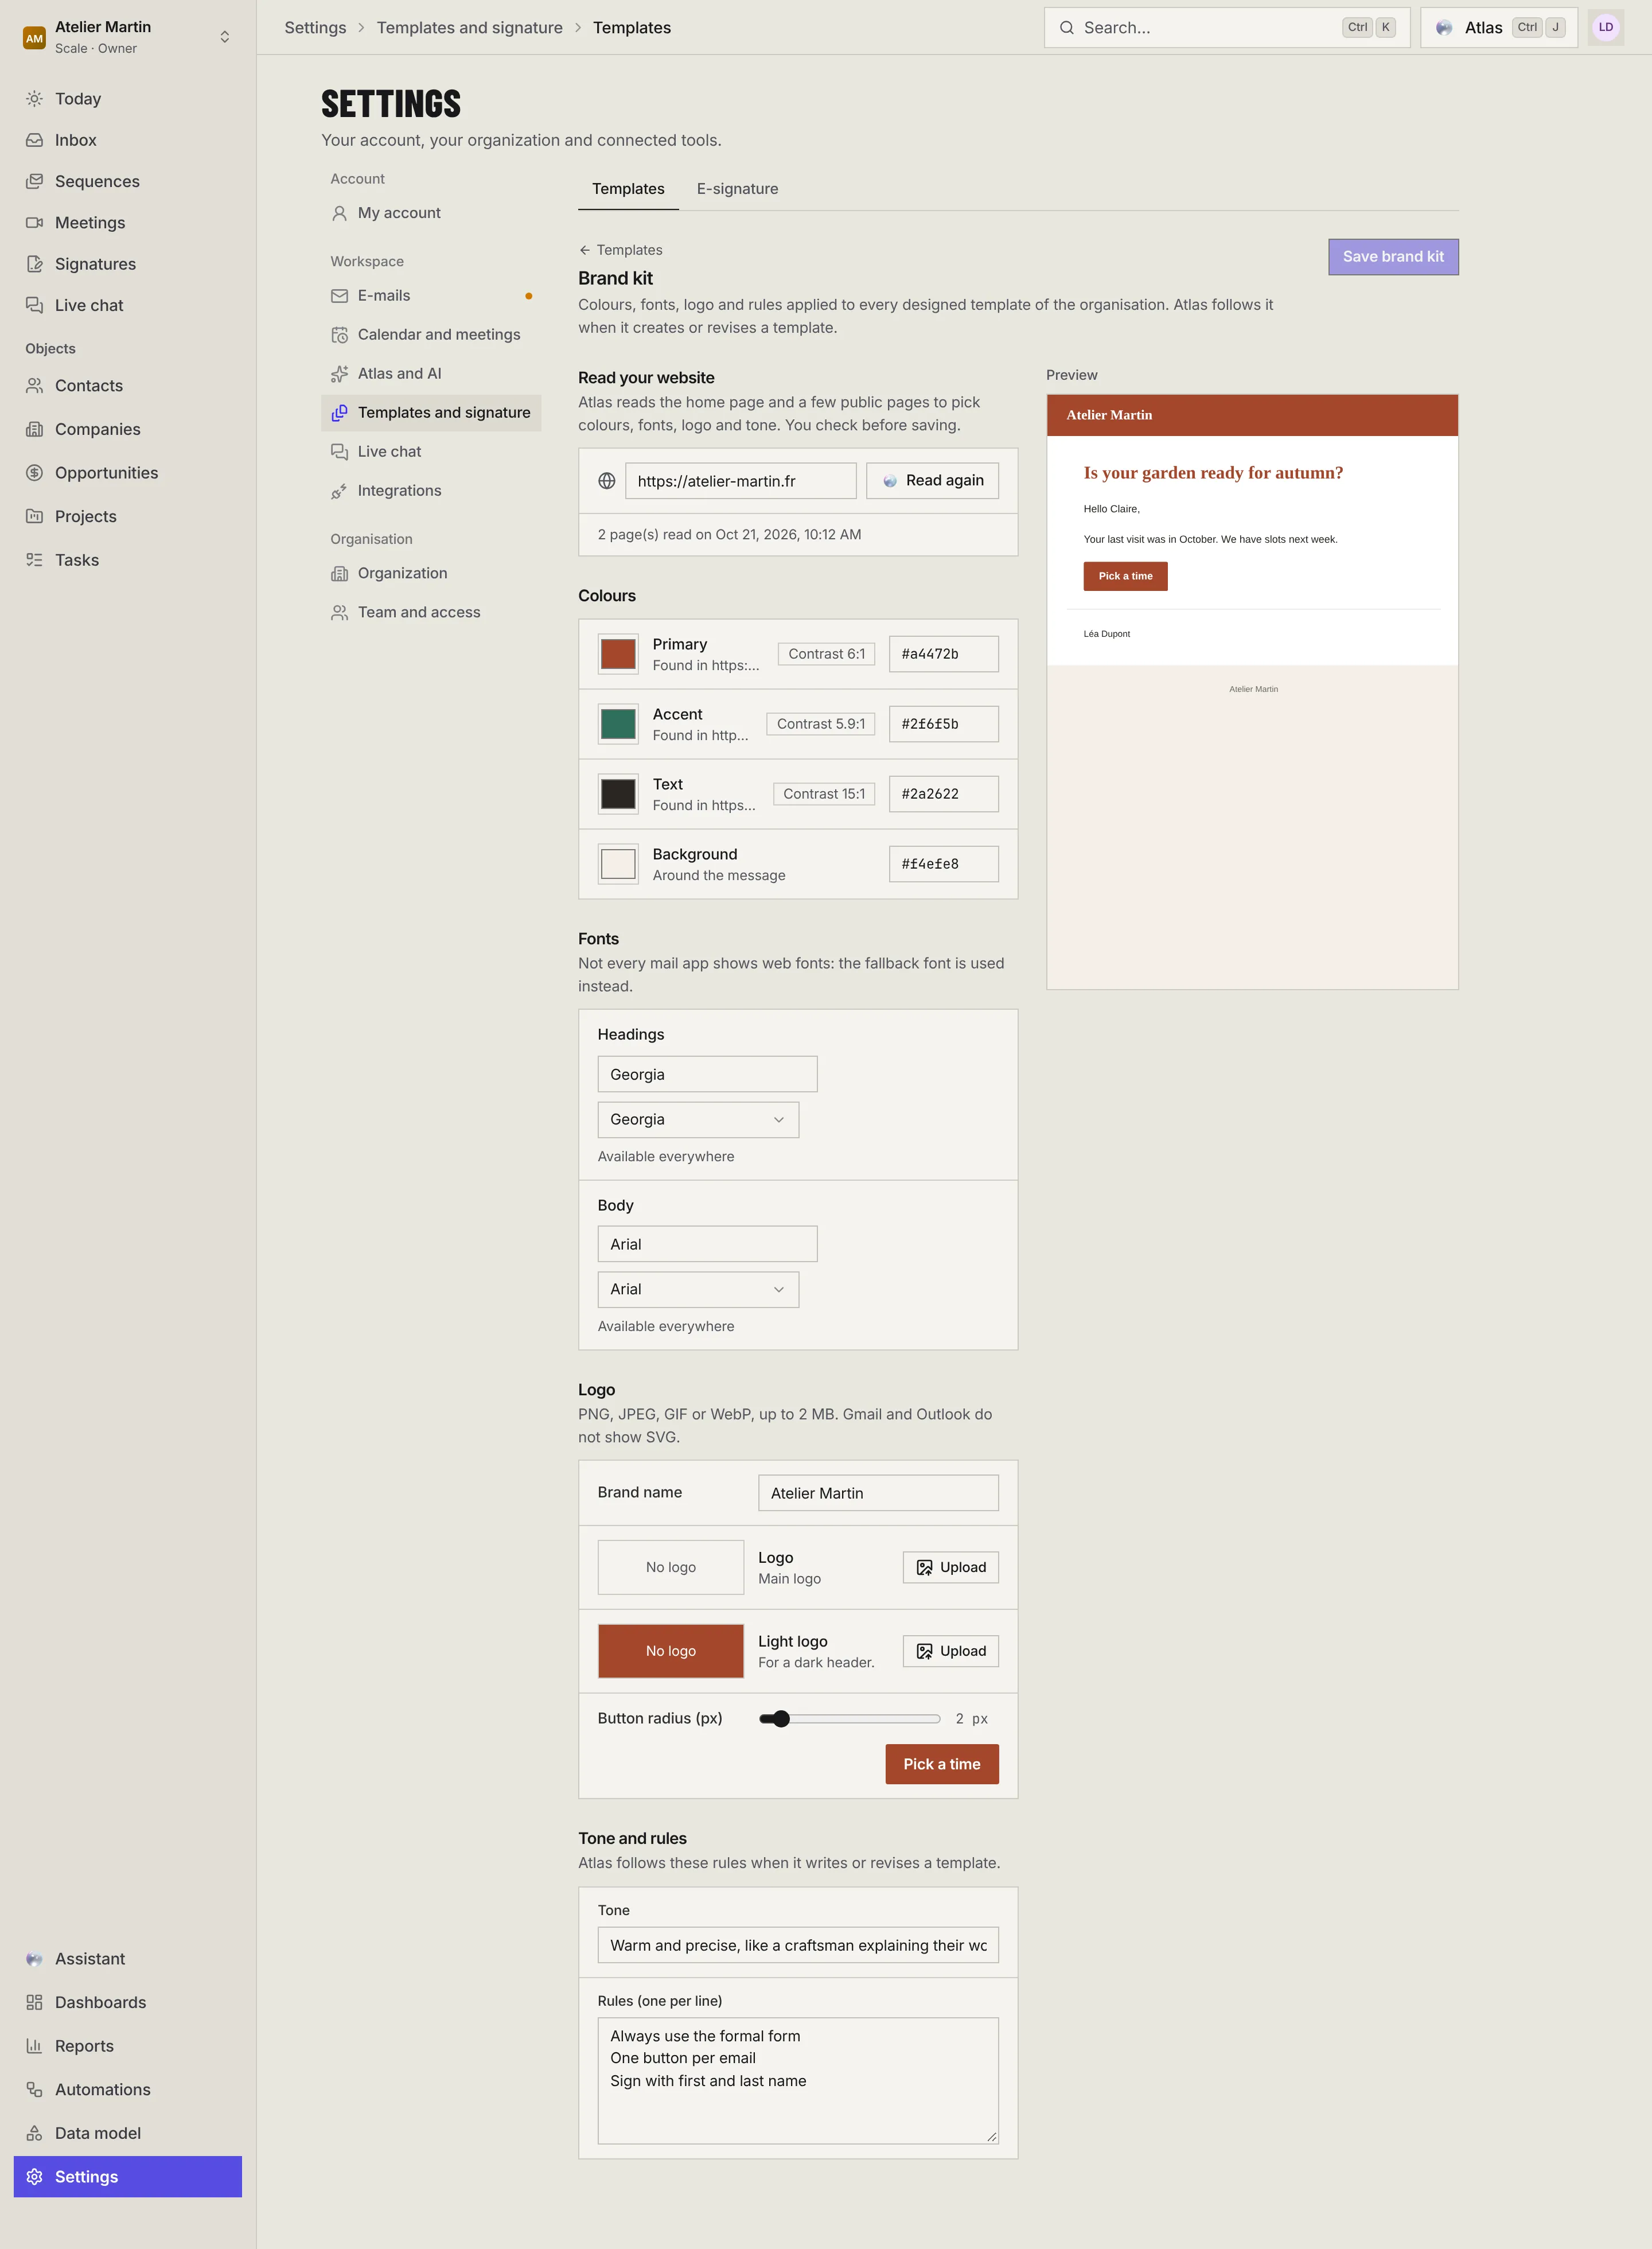Open the Reports chart icon
Viewport: 1652px width, 2249px height.
[x=34, y=2046]
